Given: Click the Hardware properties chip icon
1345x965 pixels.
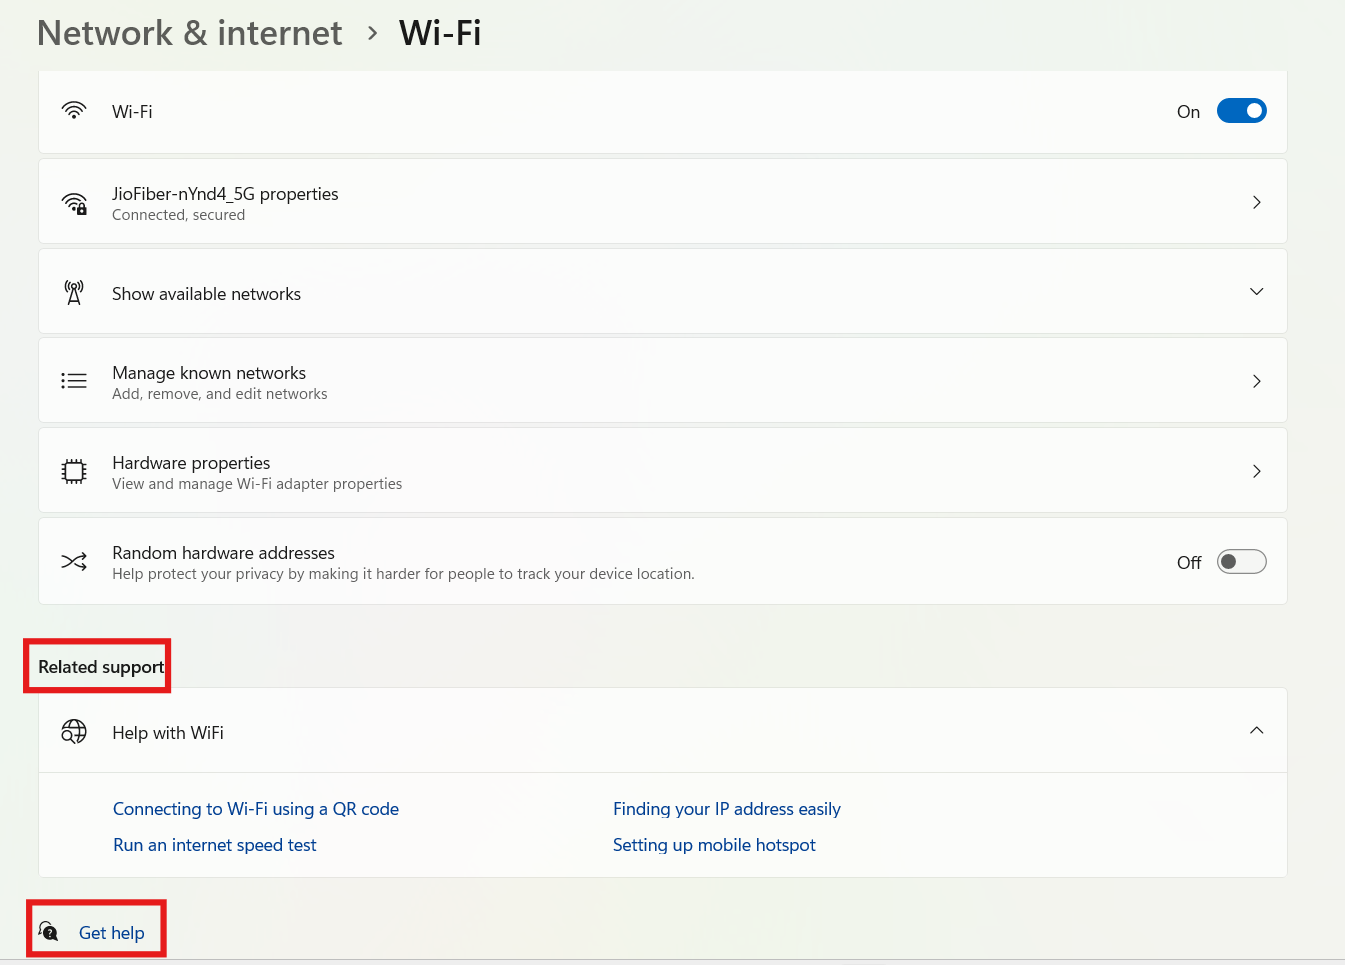Looking at the screenshot, I should click(x=74, y=470).
